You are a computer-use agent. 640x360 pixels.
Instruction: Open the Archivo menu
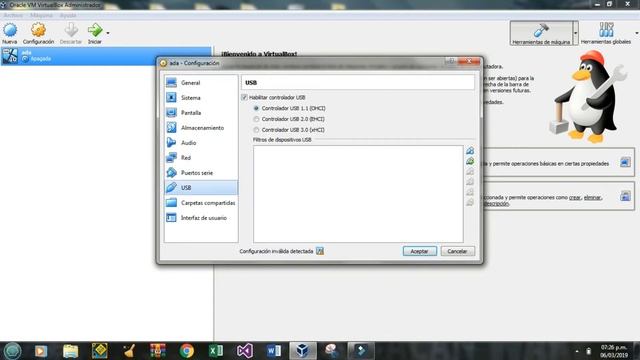click(x=13, y=16)
